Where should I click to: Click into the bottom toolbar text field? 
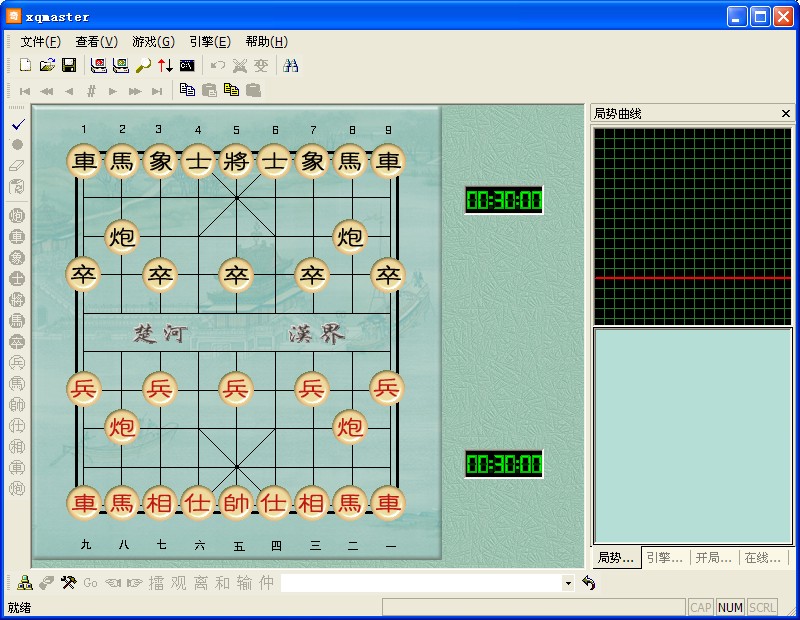coord(421,583)
